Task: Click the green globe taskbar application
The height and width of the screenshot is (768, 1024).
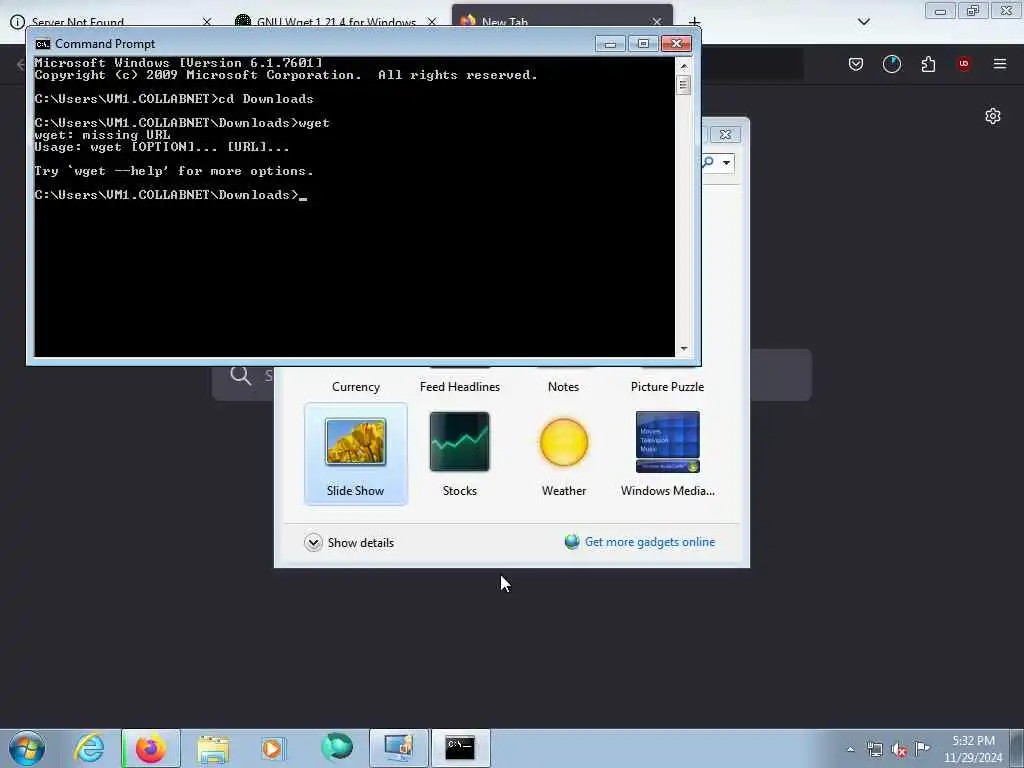Action: pos(337,747)
